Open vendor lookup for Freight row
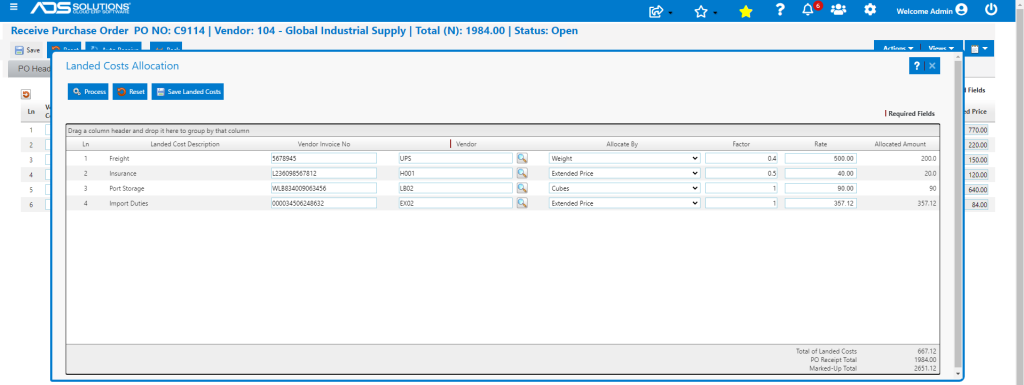The height and width of the screenshot is (385, 1024). [522, 158]
